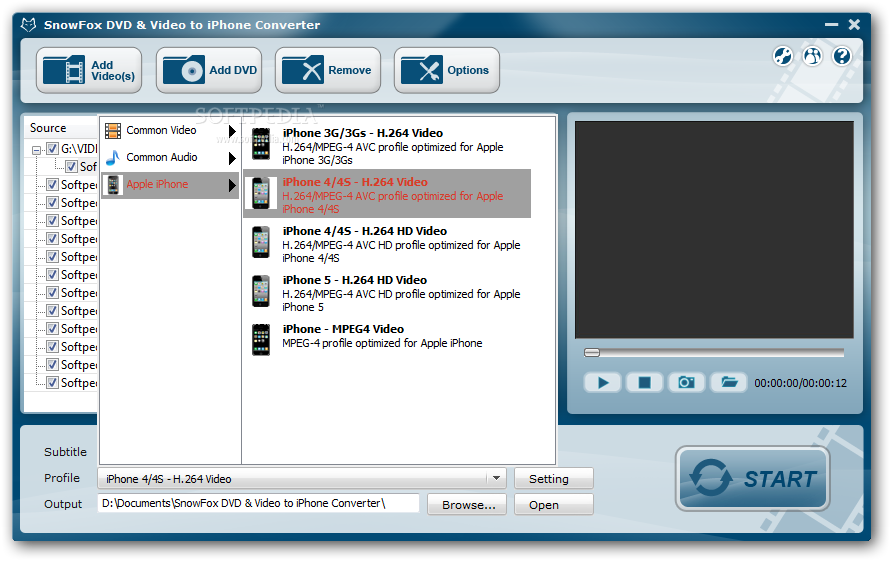Uncheck the third Softpe item checkbox
This screenshot has height=561, width=891.
pyautogui.click(x=52, y=221)
